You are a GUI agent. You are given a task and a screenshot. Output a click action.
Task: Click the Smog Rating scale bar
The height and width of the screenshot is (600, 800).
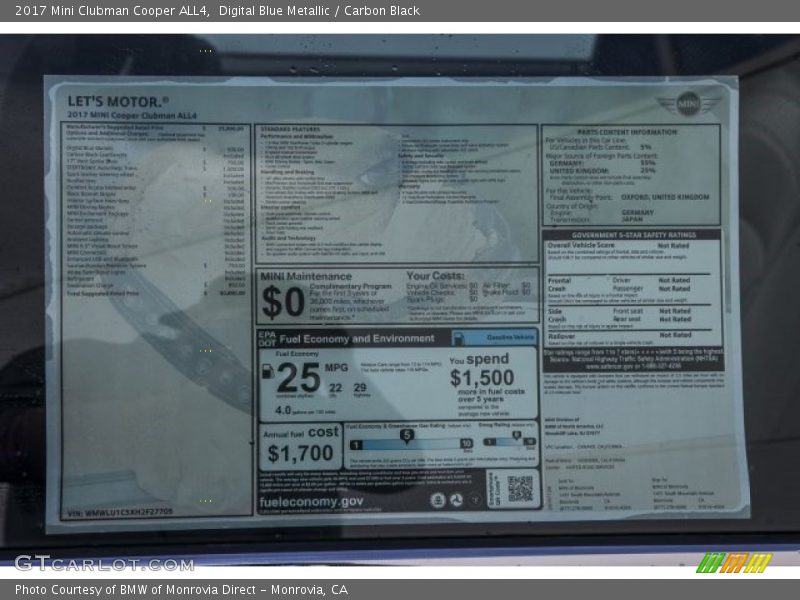(508, 440)
